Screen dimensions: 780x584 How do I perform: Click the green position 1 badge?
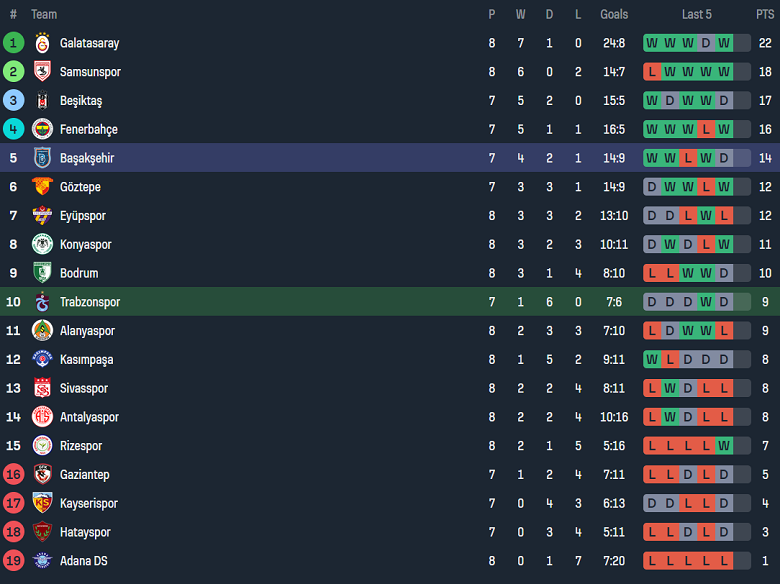14,43
